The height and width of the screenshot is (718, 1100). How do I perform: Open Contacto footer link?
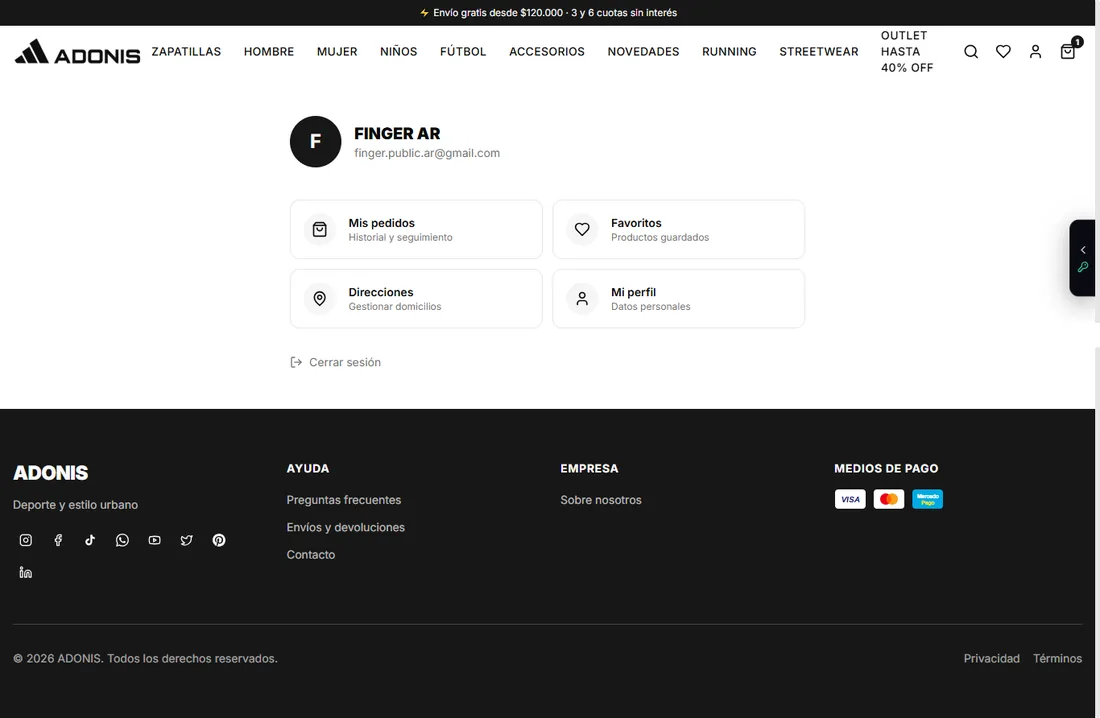(311, 554)
